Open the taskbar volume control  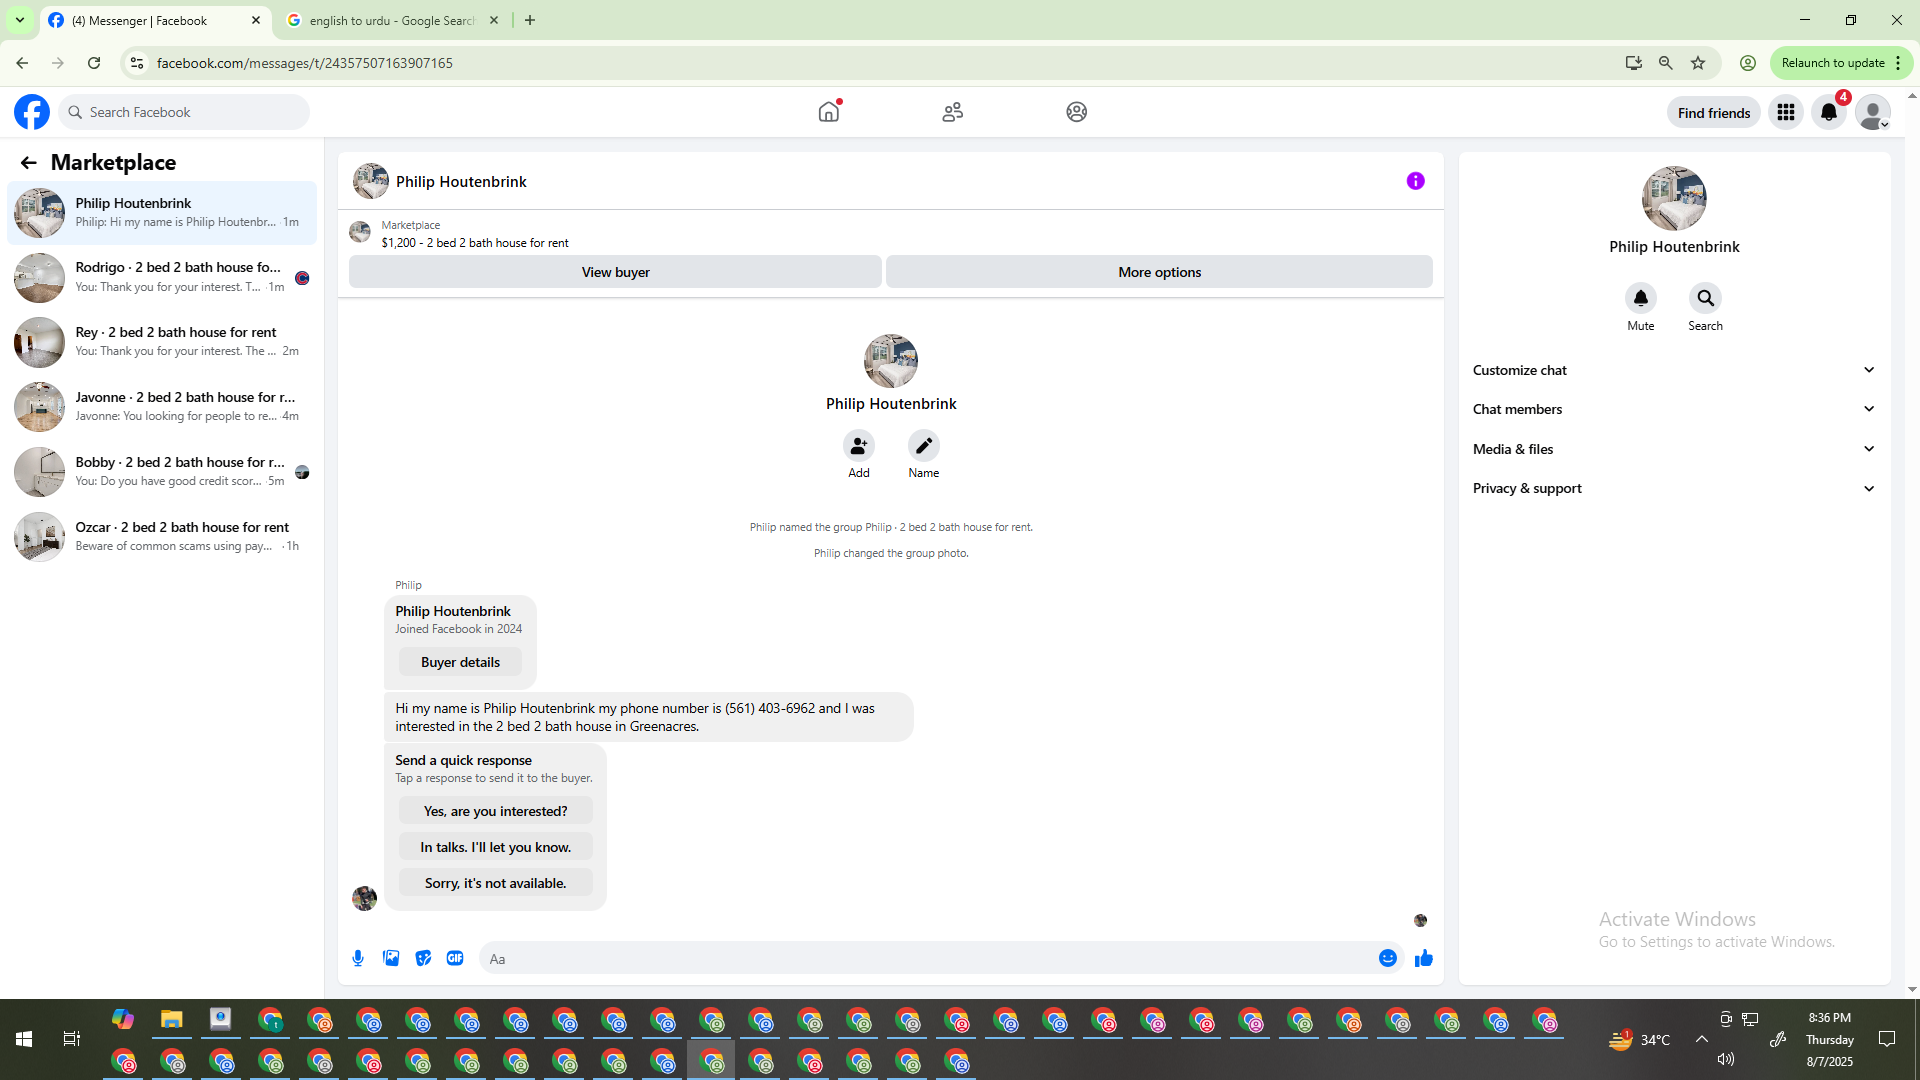(1726, 1059)
